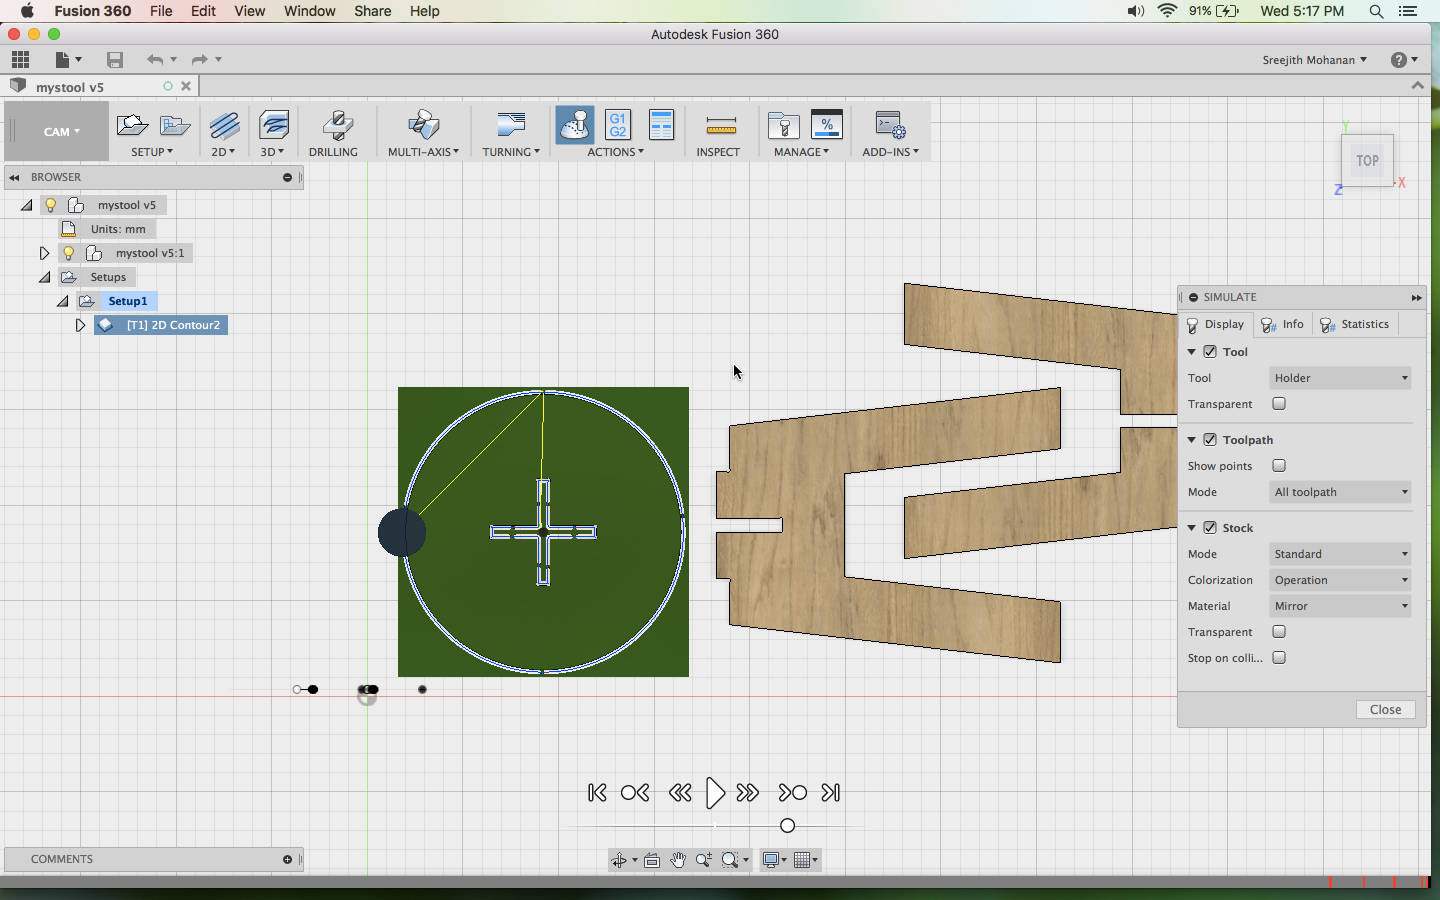This screenshot has height=900, width=1440.
Task: Adjust simulation speed slider handle
Action: tap(787, 826)
